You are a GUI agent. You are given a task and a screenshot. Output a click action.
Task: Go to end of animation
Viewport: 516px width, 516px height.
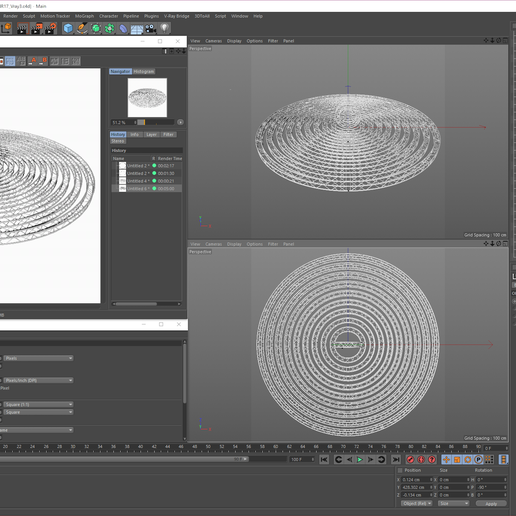396,460
